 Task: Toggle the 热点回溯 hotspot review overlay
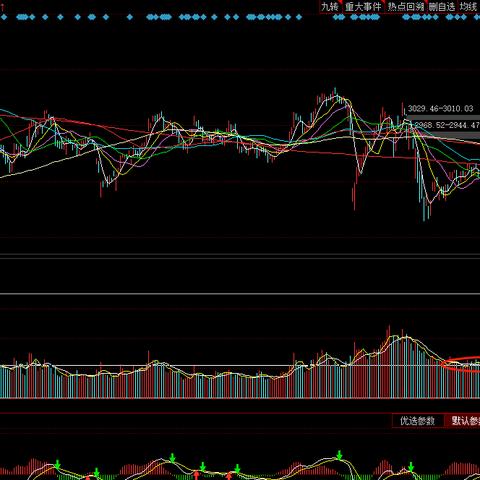pyautogui.click(x=405, y=7)
